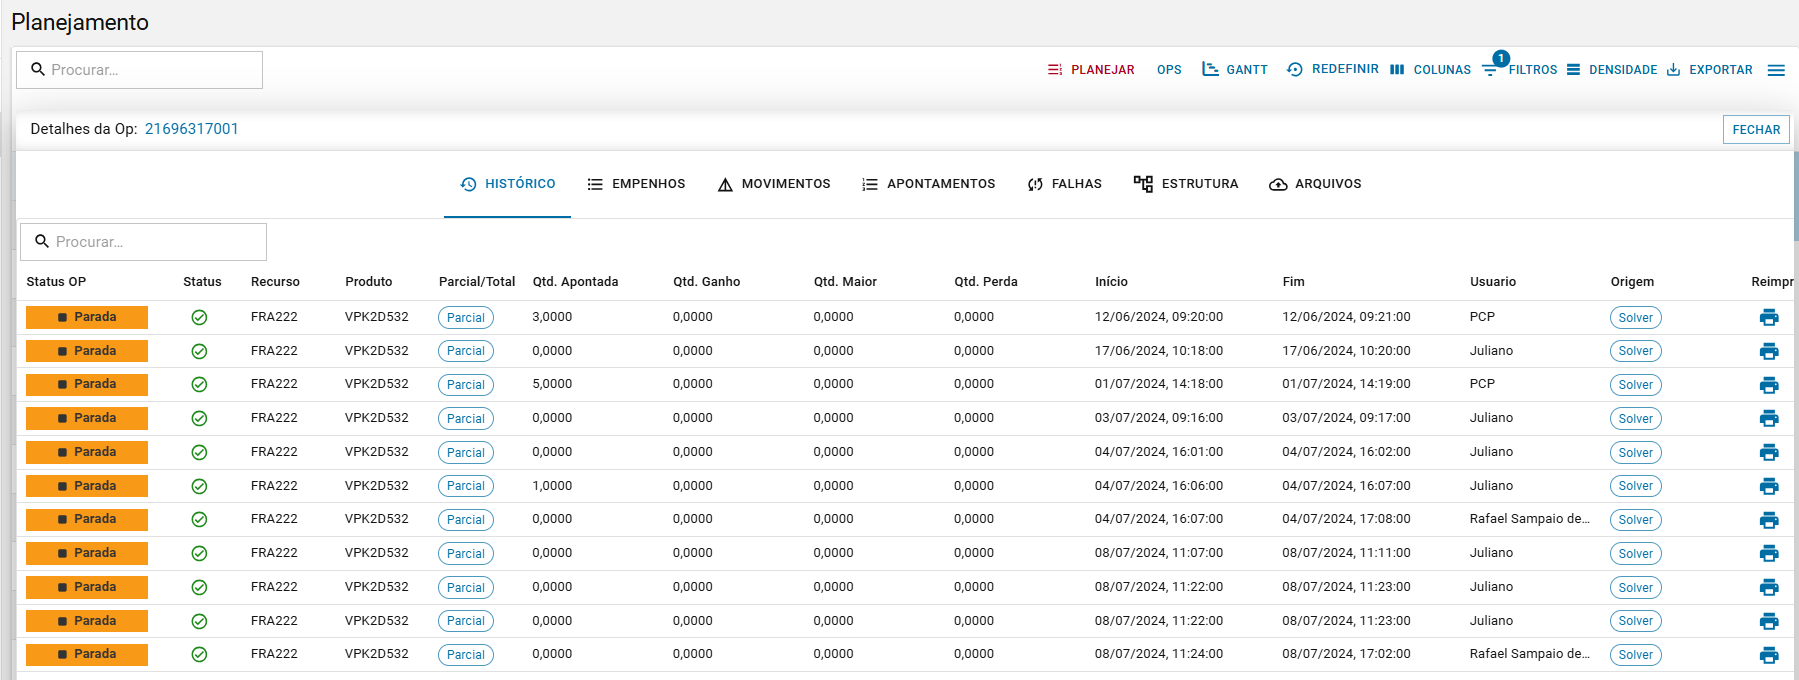Click status check icon in 17/06/2024 row
The height and width of the screenshot is (680, 1799).
pyautogui.click(x=199, y=351)
